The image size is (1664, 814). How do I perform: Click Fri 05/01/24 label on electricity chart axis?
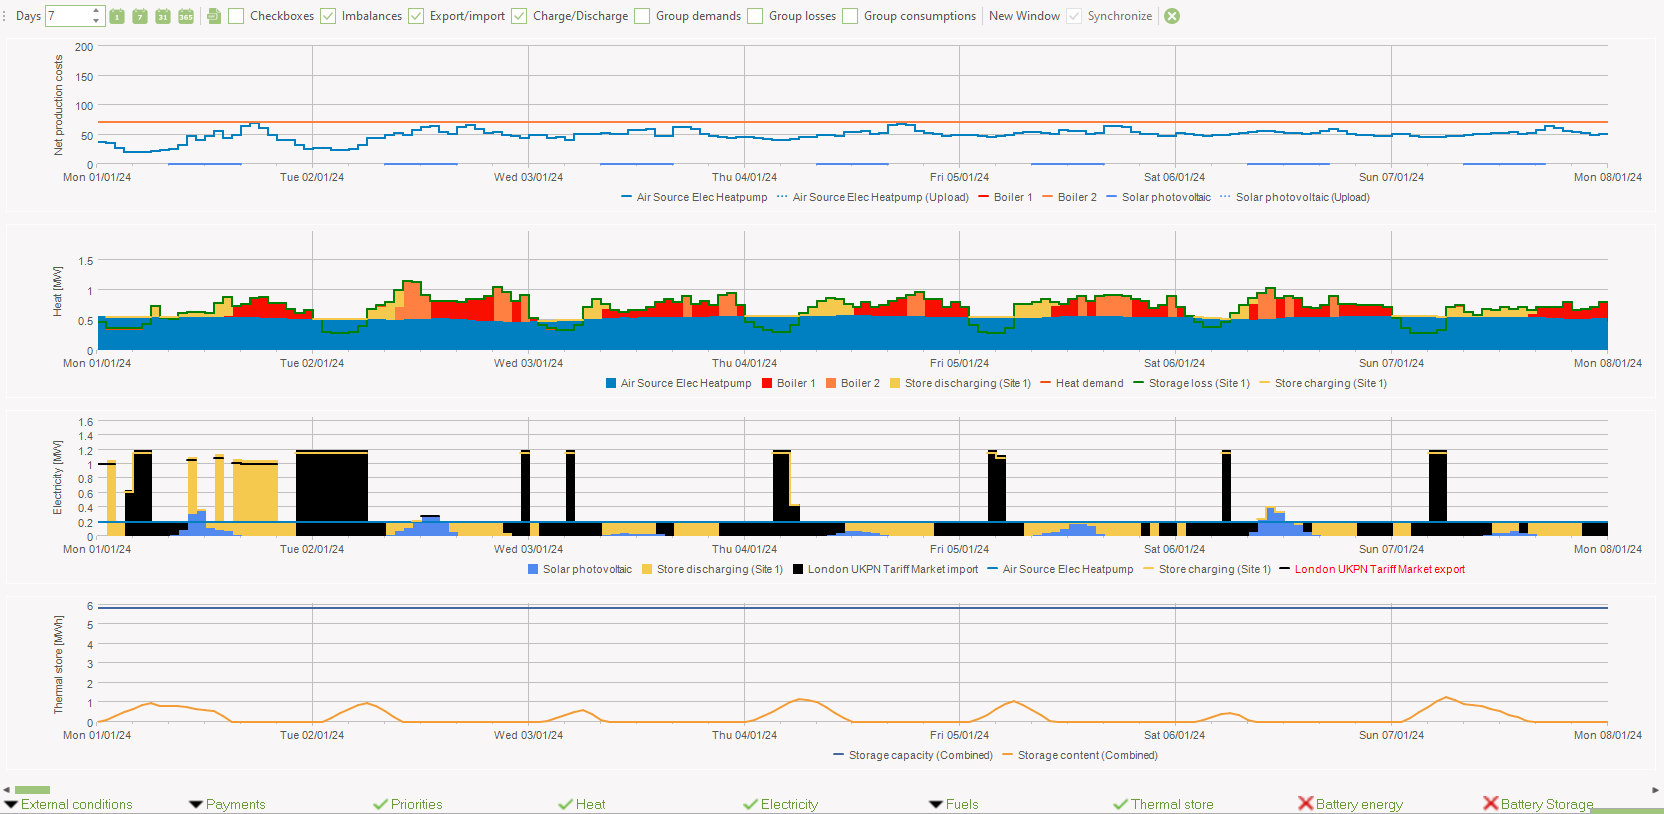point(959,549)
